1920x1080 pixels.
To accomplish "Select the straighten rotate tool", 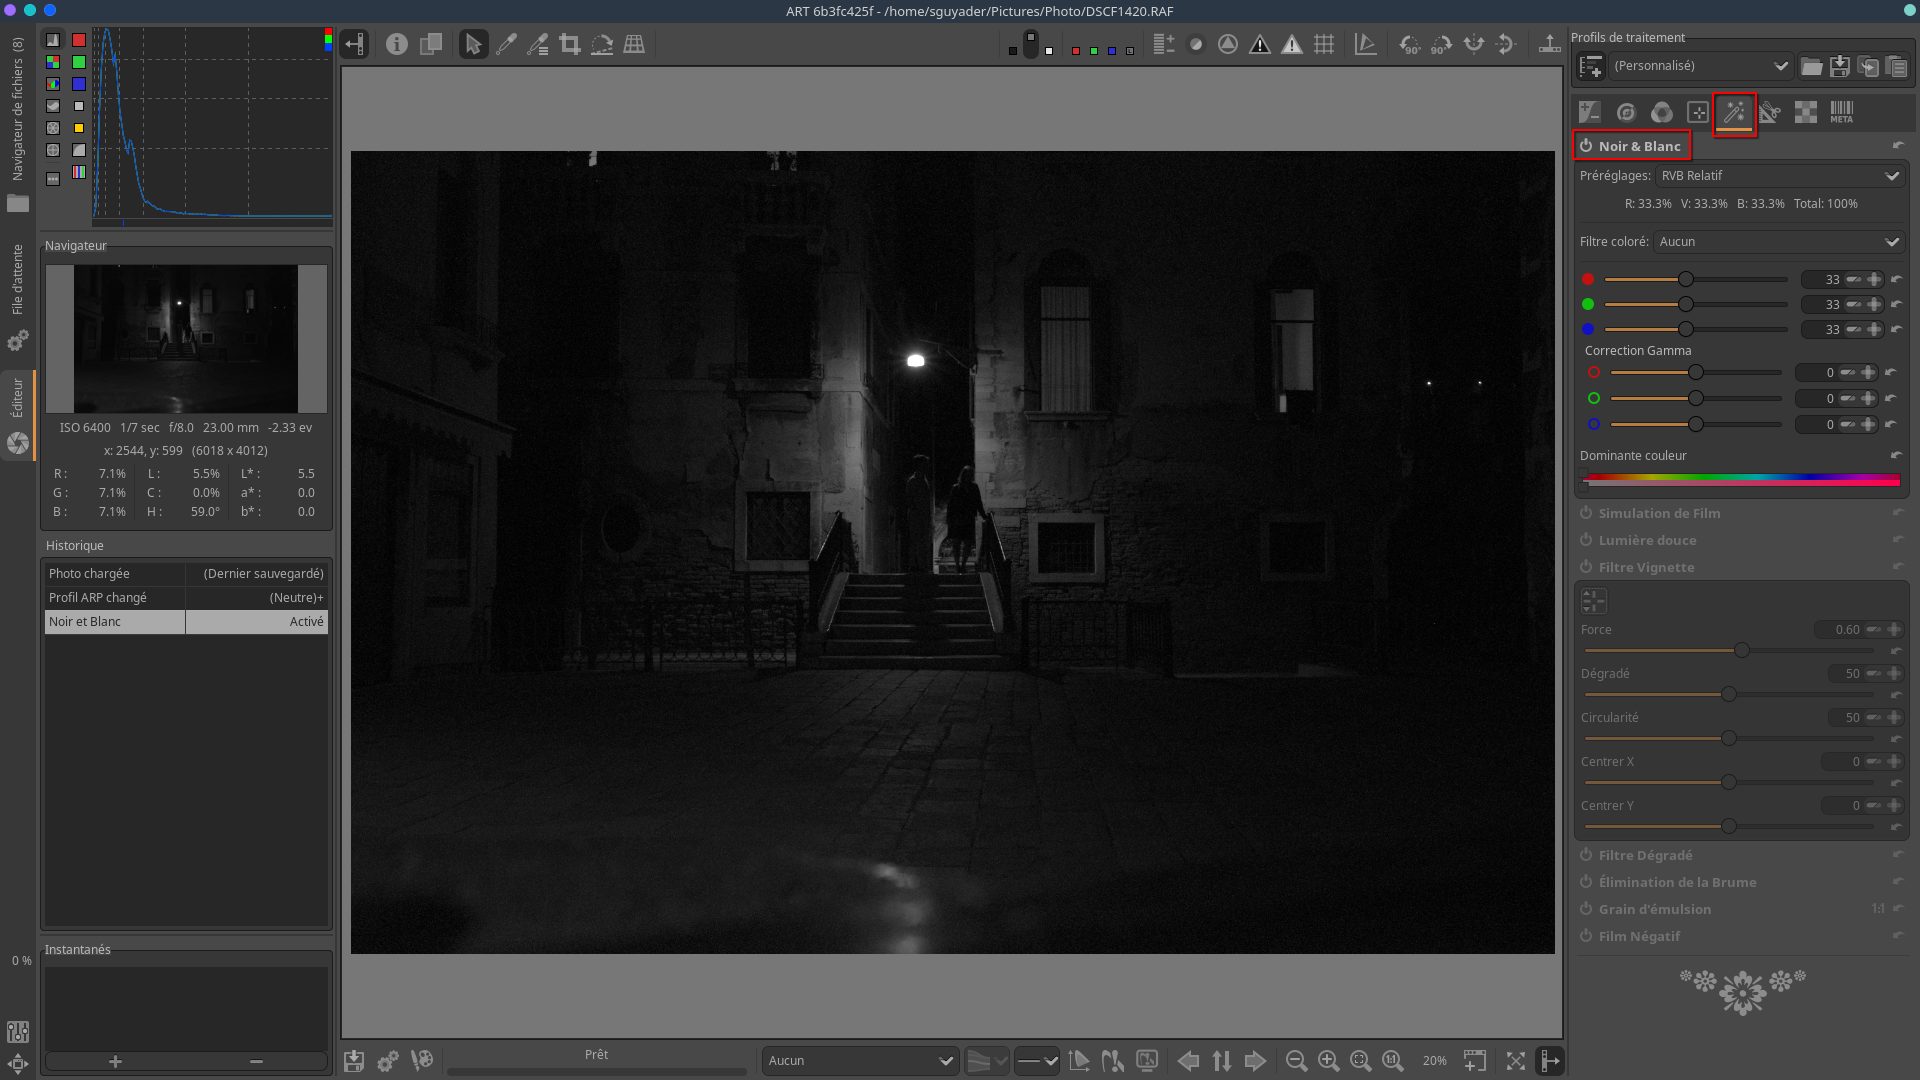I will pyautogui.click(x=602, y=45).
